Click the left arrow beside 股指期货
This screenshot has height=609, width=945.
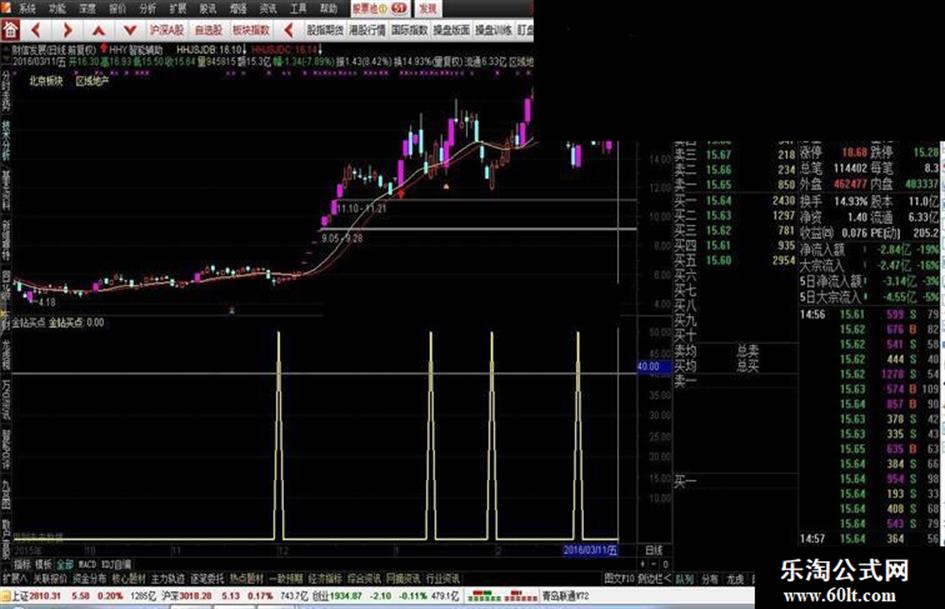point(289,30)
